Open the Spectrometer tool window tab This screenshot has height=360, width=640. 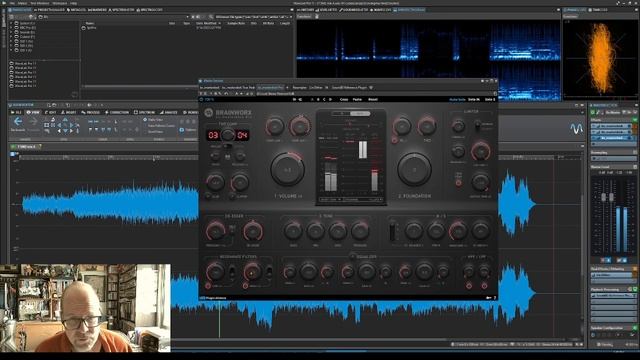pyautogui.click(x=122, y=10)
